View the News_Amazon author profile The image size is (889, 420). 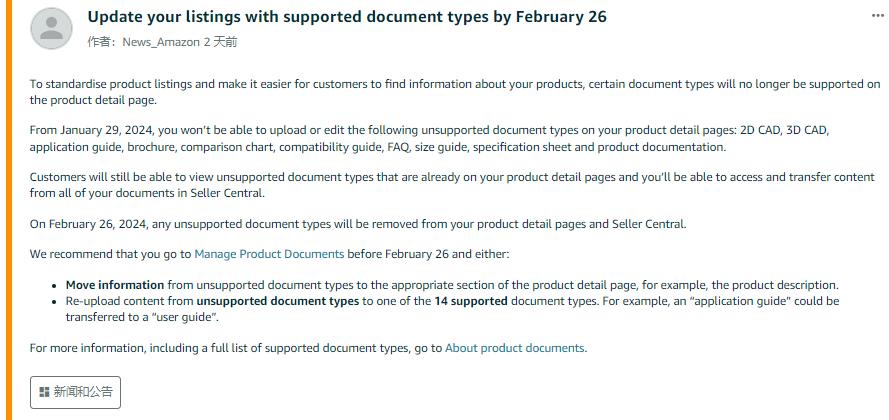point(161,43)
